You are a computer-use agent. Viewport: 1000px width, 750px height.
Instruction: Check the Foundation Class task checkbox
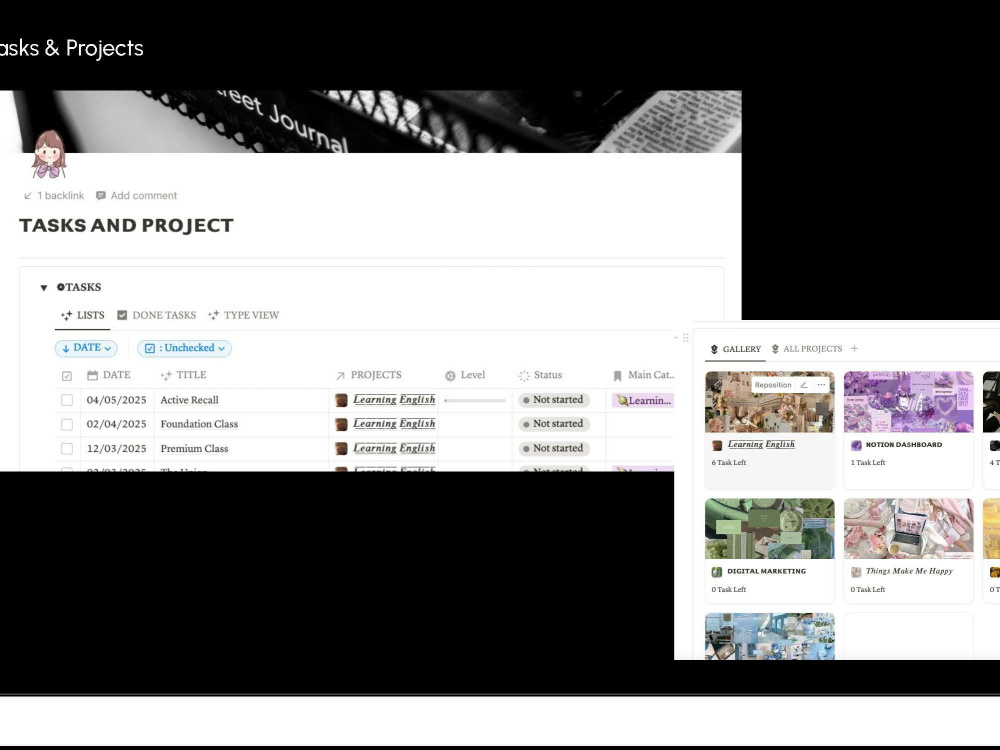(67, 424)
